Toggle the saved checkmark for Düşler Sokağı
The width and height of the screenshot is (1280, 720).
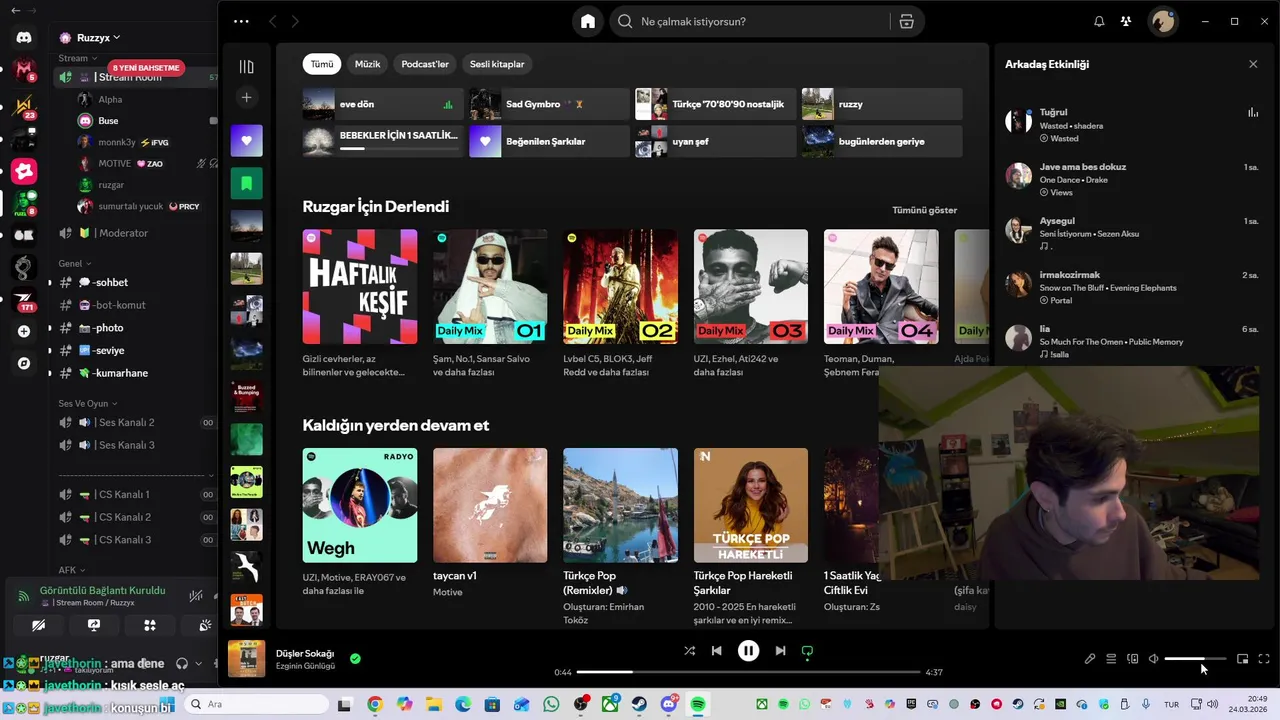point(355,659)
